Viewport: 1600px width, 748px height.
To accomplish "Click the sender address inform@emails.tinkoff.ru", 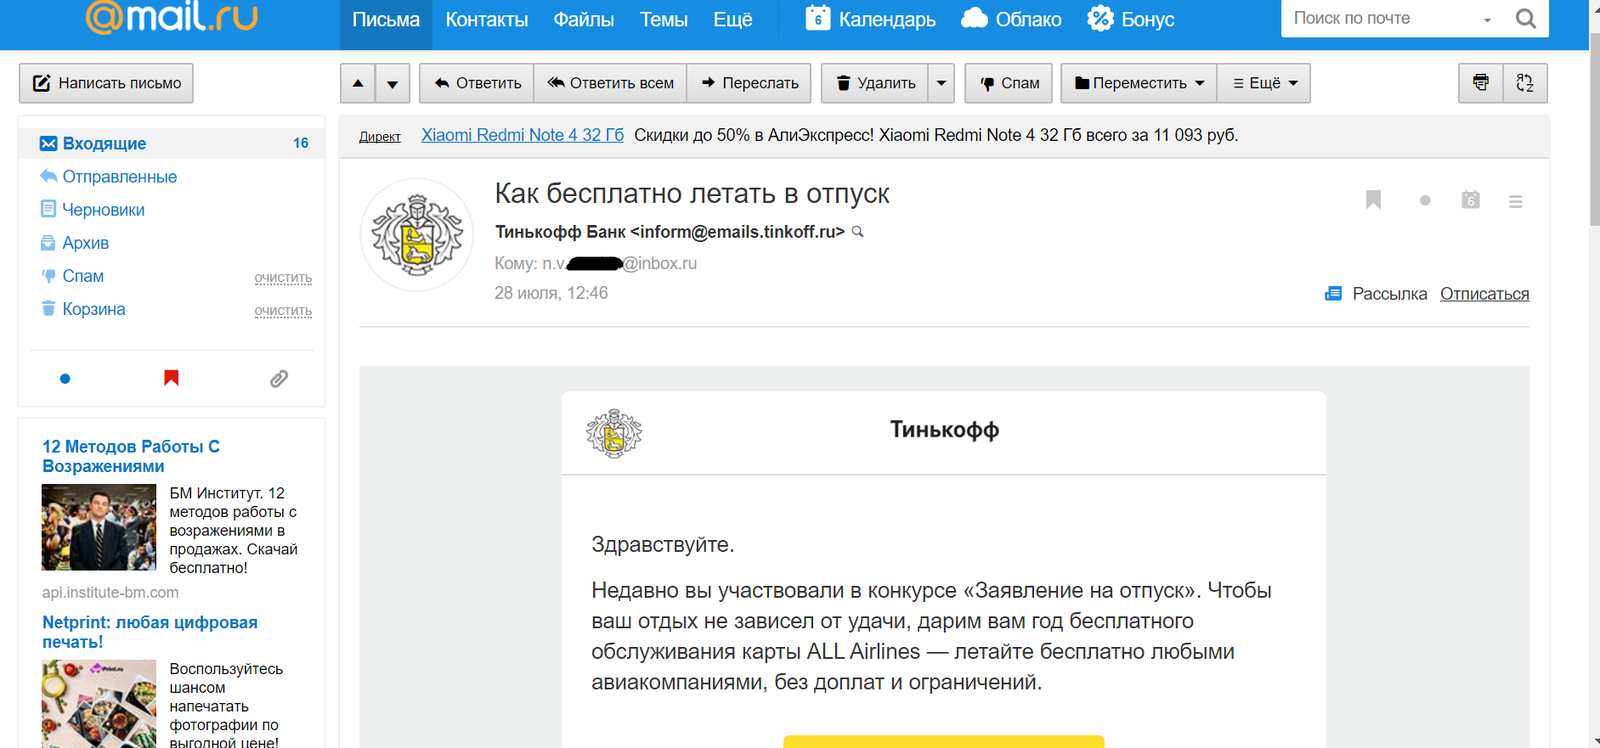I will pyautogui.click(x=737, y=232).
